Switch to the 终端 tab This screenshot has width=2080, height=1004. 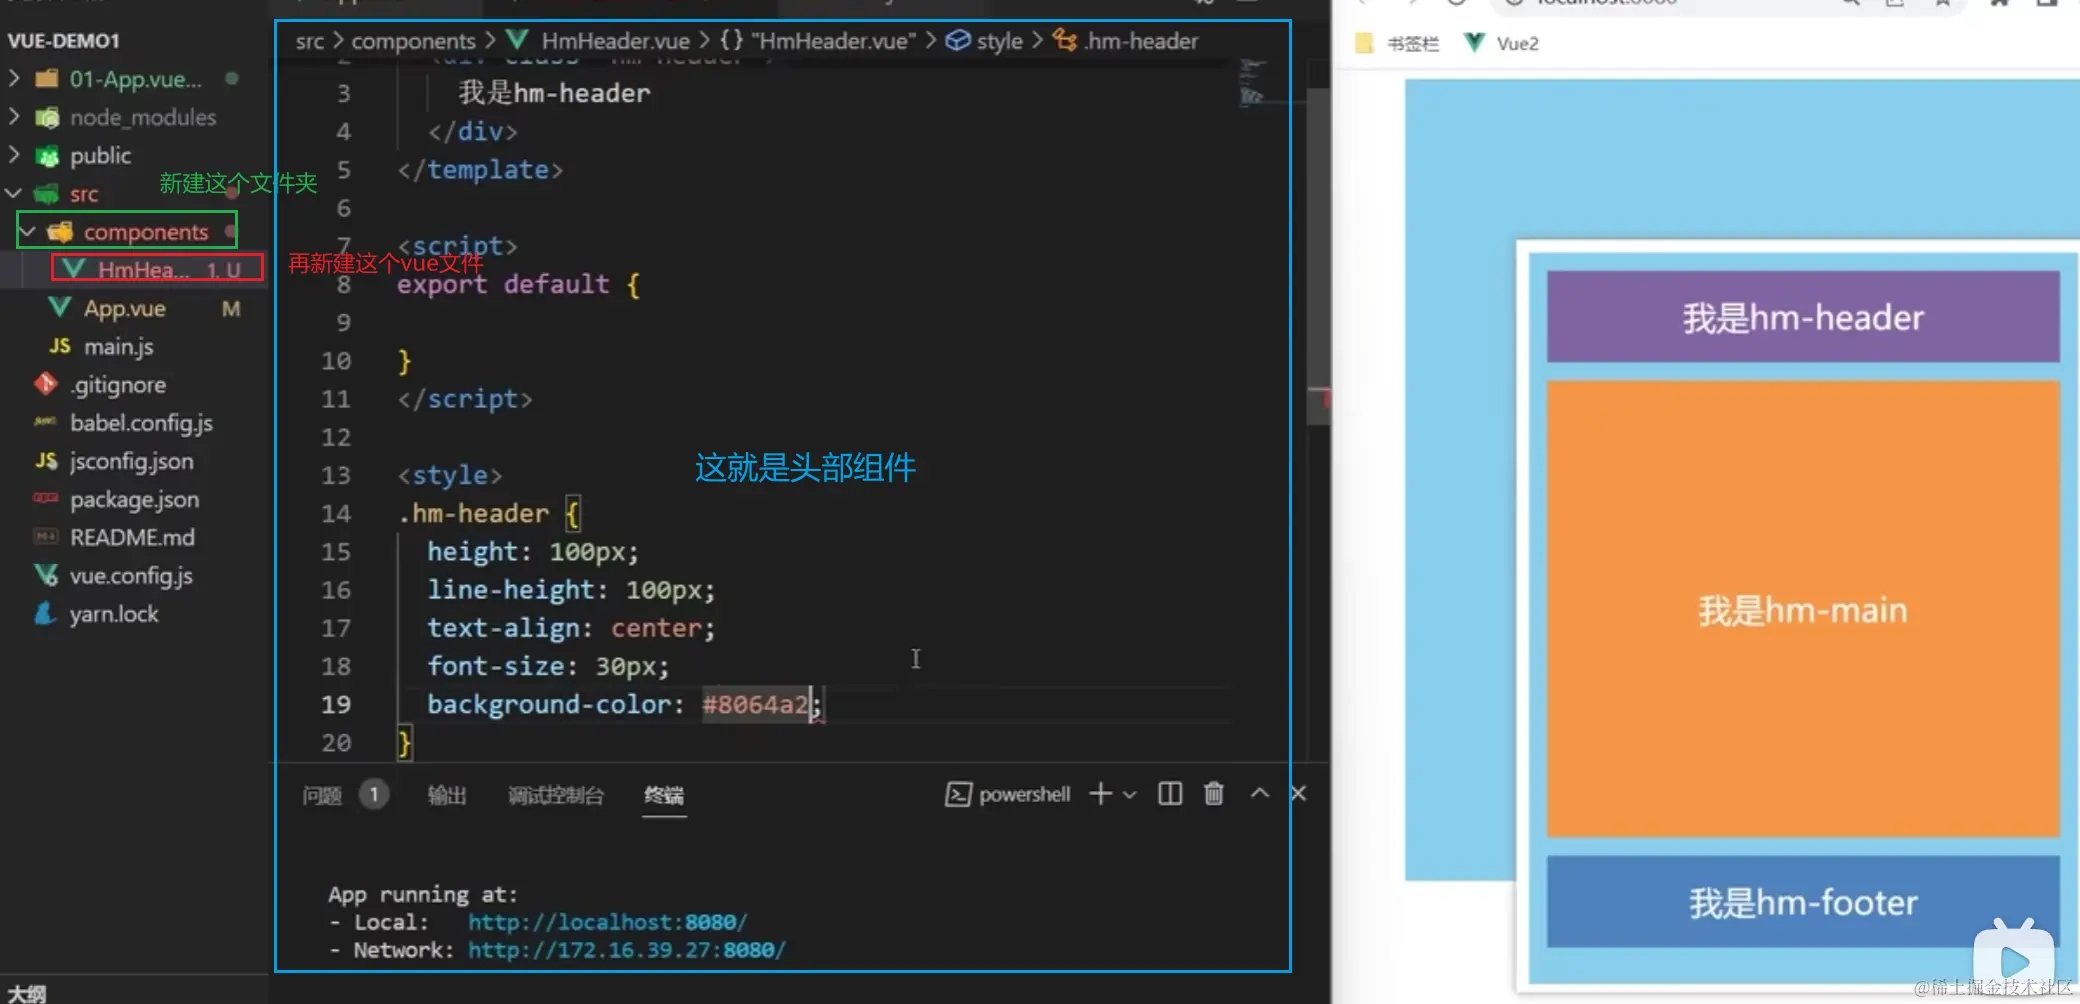664,795
